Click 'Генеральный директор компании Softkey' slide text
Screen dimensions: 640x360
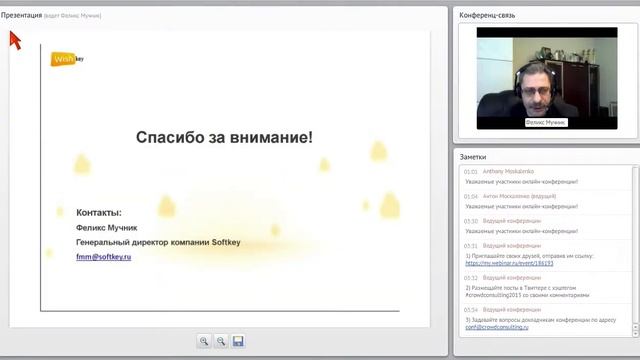158,242
